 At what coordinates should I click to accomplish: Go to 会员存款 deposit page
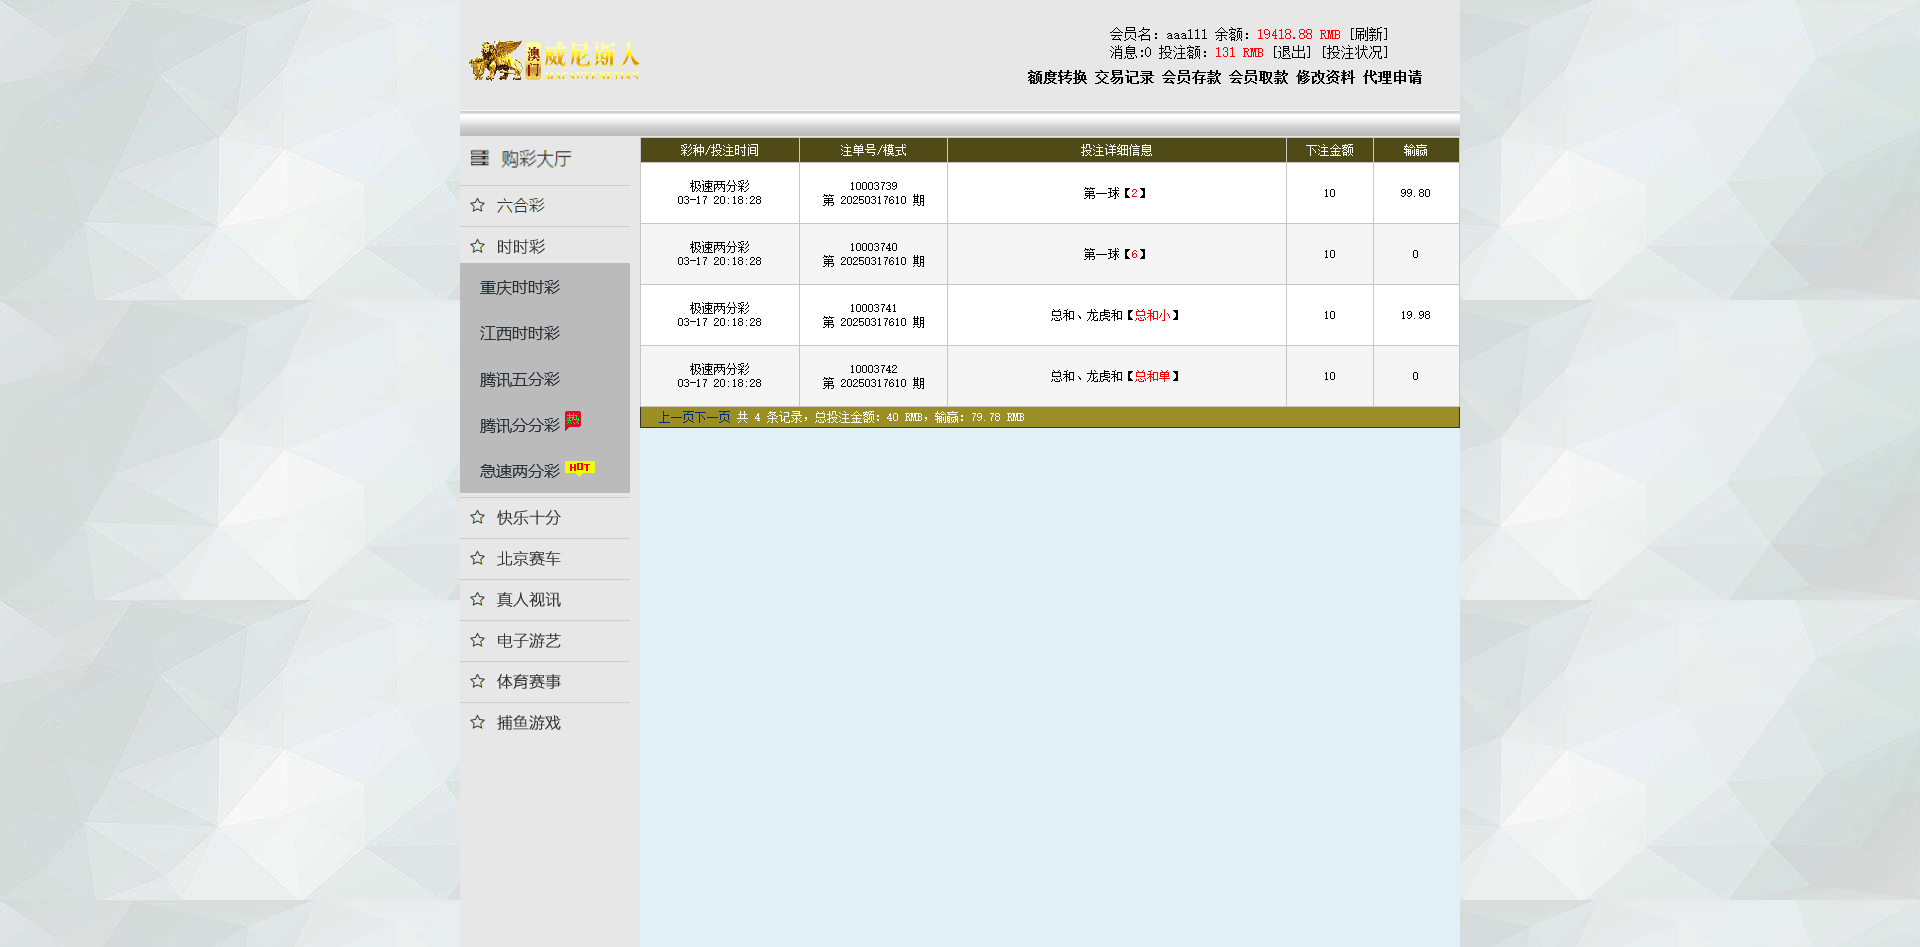[1191, 78]
